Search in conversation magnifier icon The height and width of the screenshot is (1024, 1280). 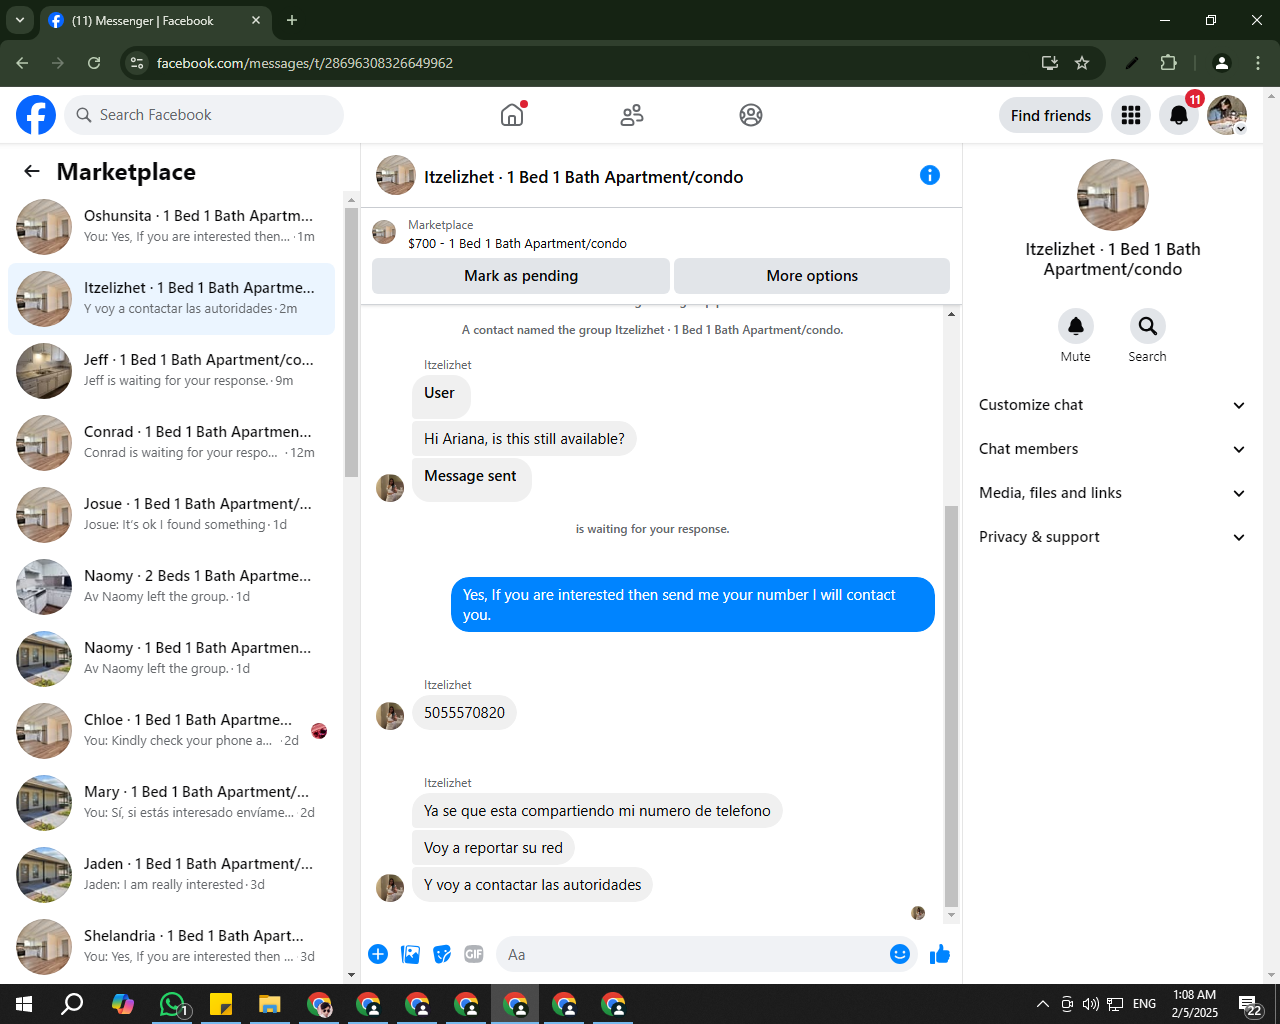(1148, 326)
